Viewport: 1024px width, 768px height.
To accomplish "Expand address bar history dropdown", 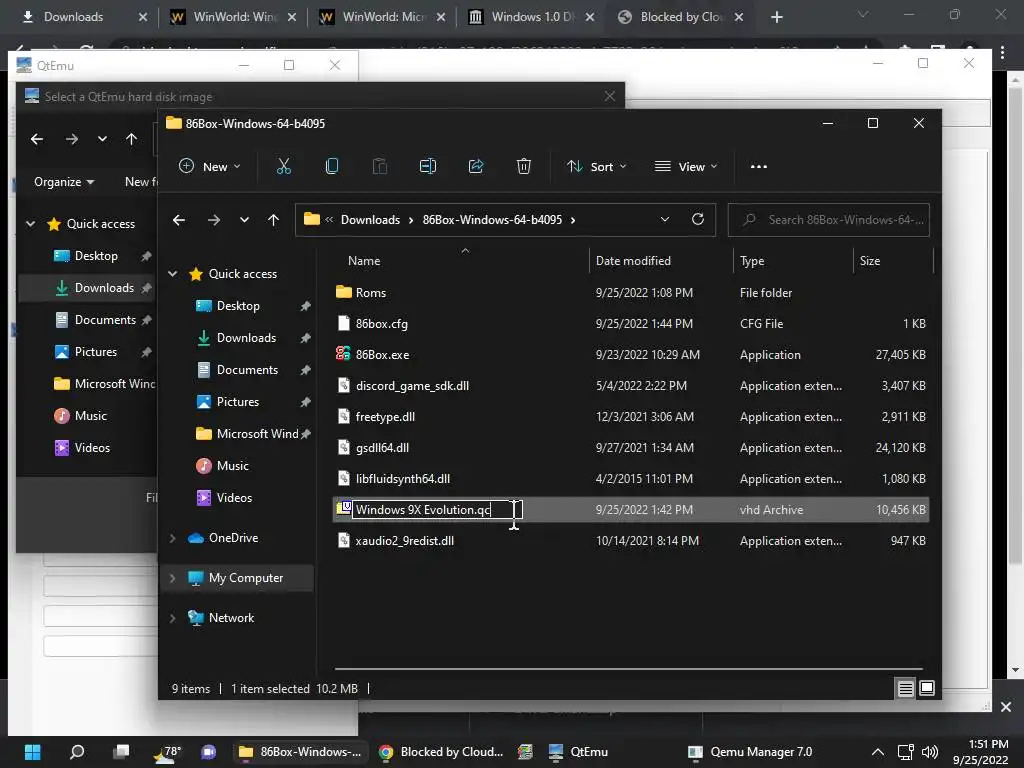I will (665, 219).
